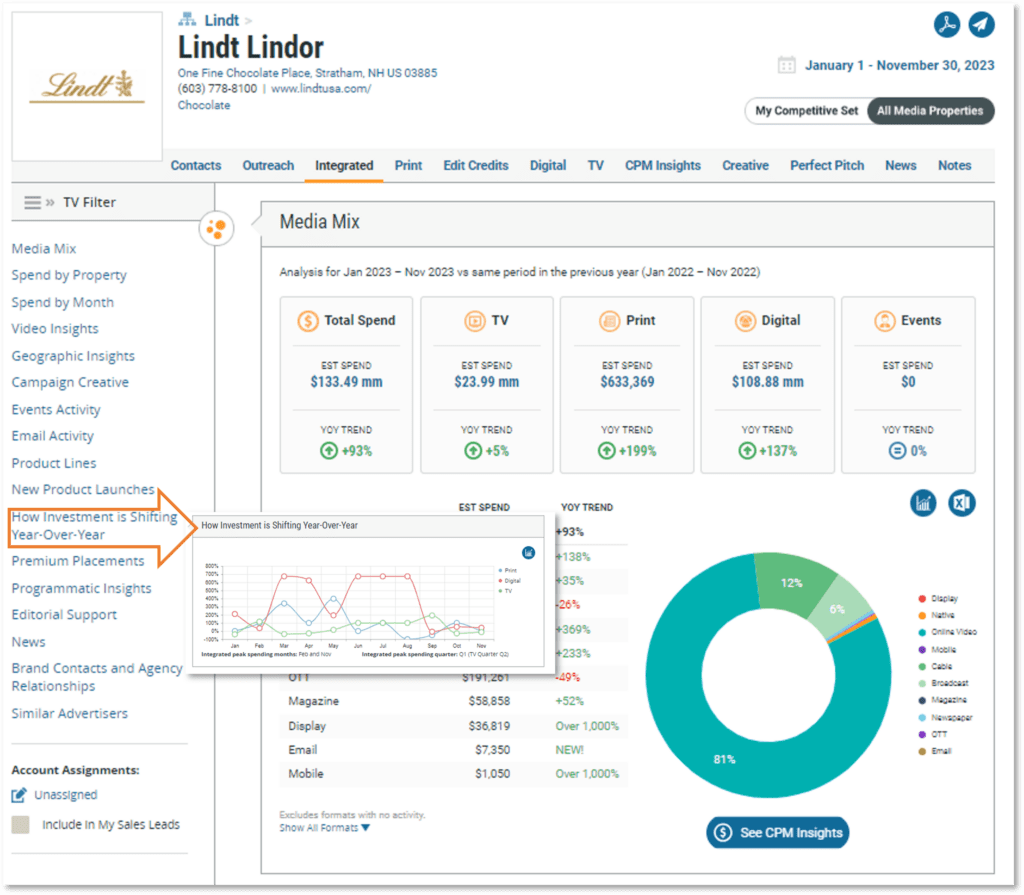1024x895 pixels.
Task: Click the Lindt organization hierarchy icon
Action: [x=187, y=20]
